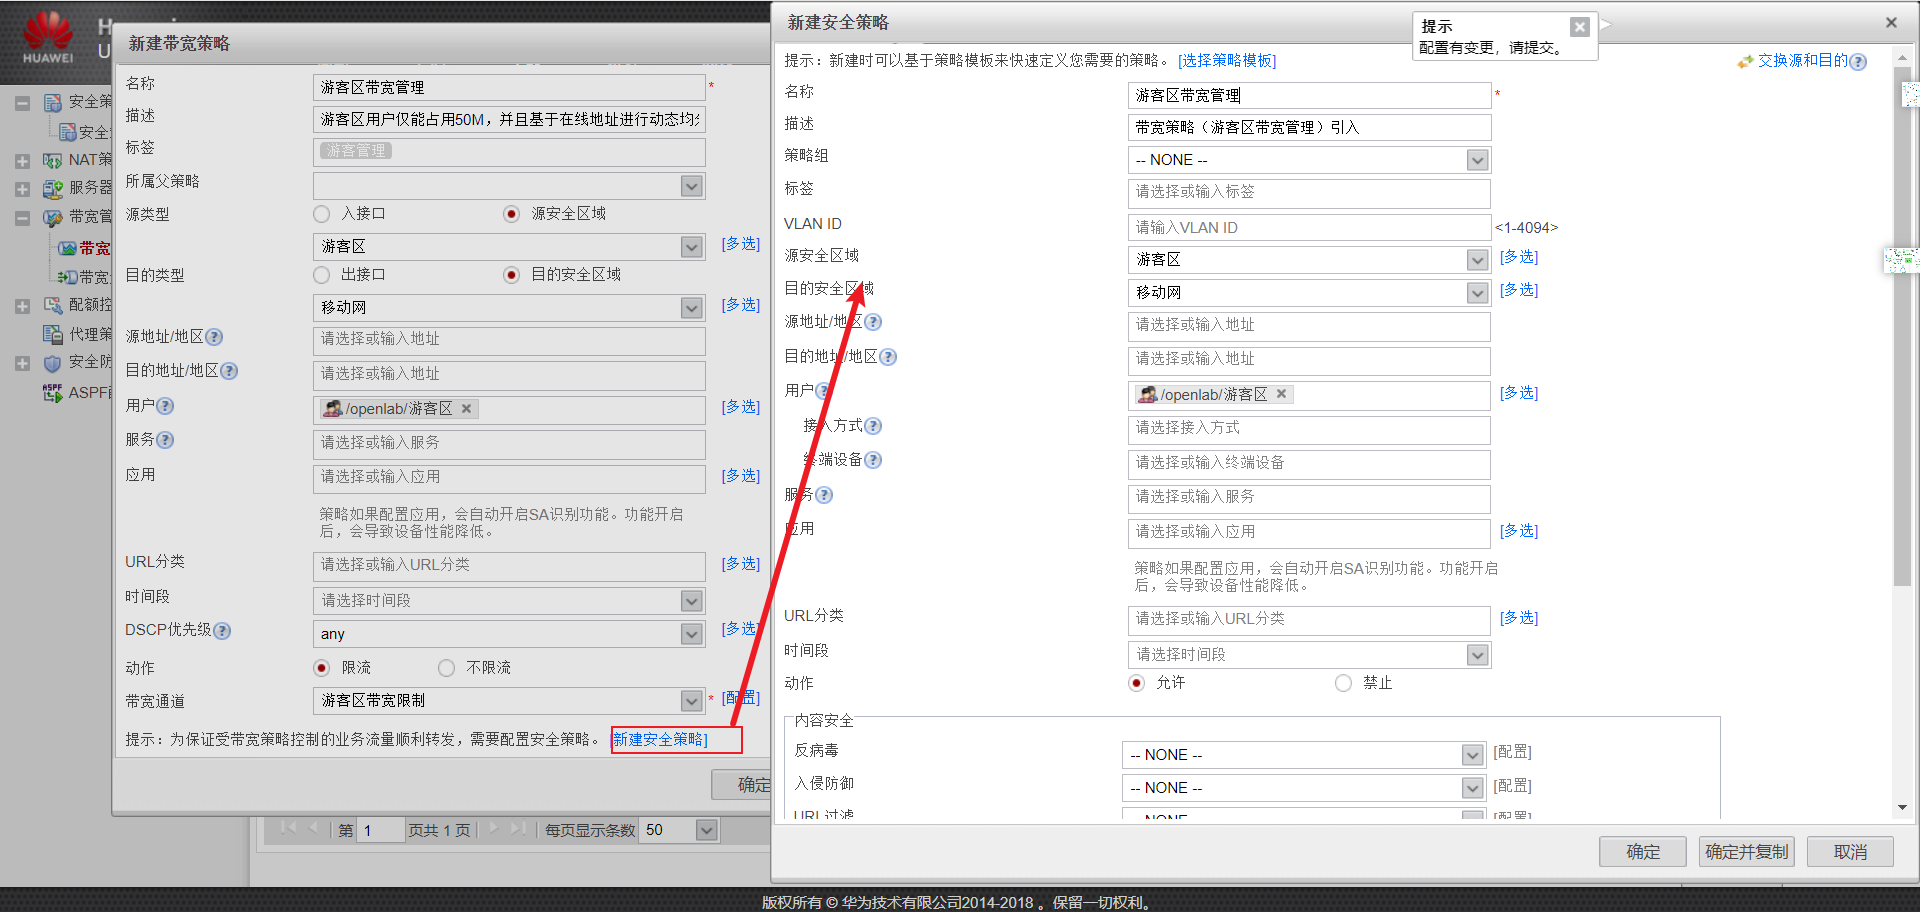Select 入接口 source type radio
The image size is (1920, 912).
pos(321,214)
